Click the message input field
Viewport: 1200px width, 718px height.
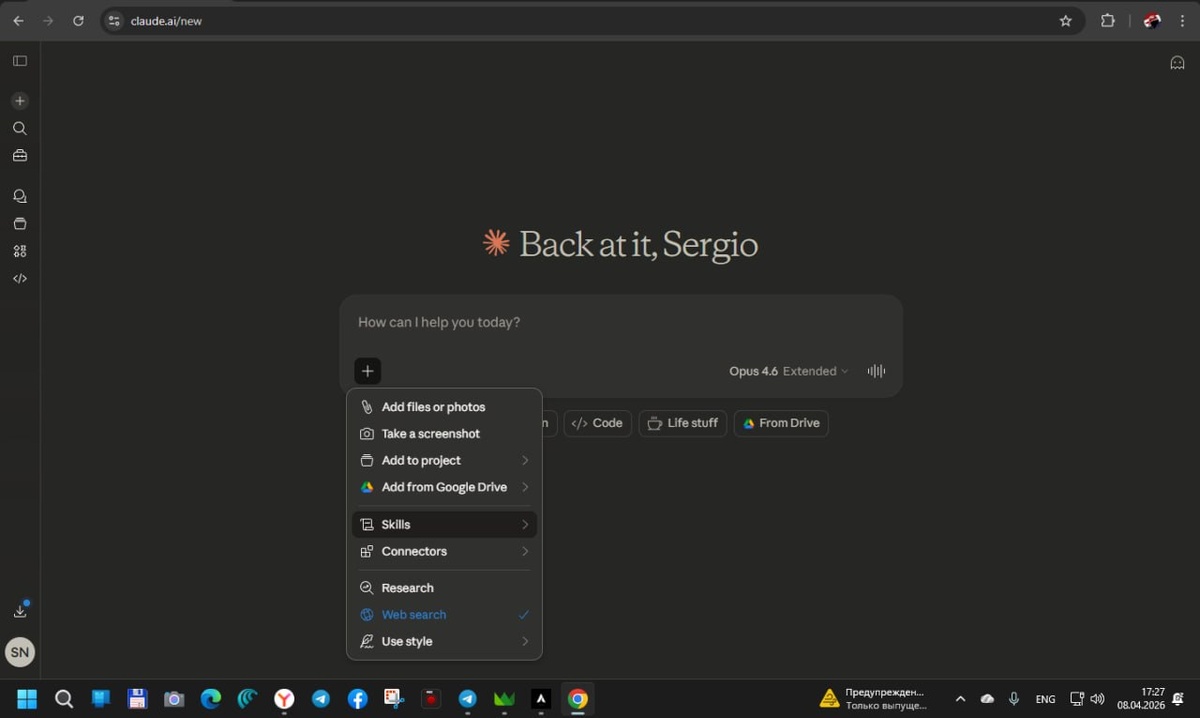coord(620,323)
